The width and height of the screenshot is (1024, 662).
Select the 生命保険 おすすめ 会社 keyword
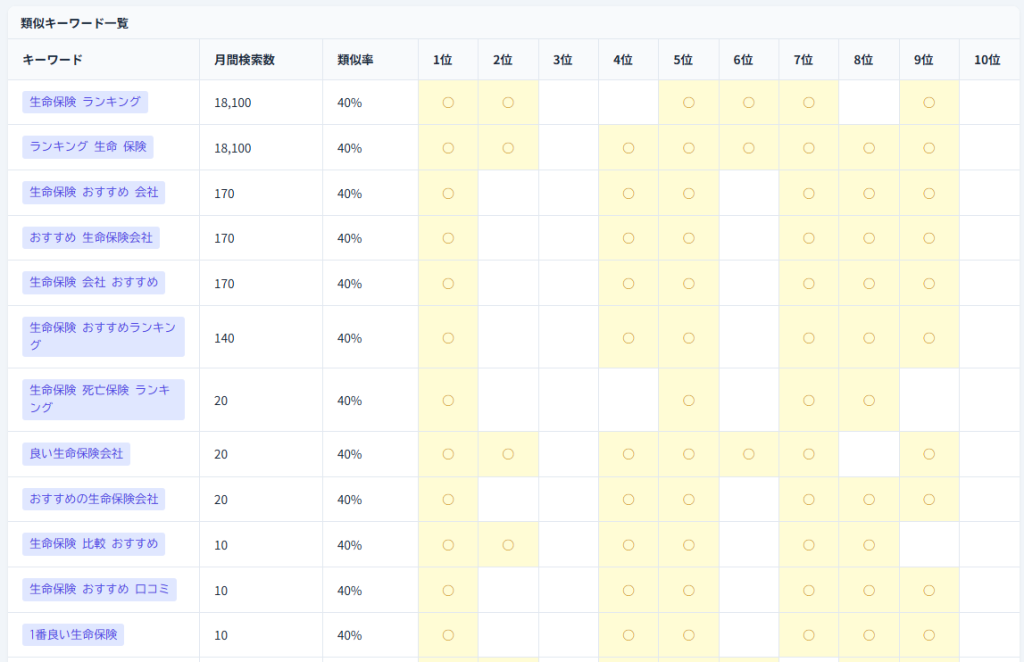point(93,193)
